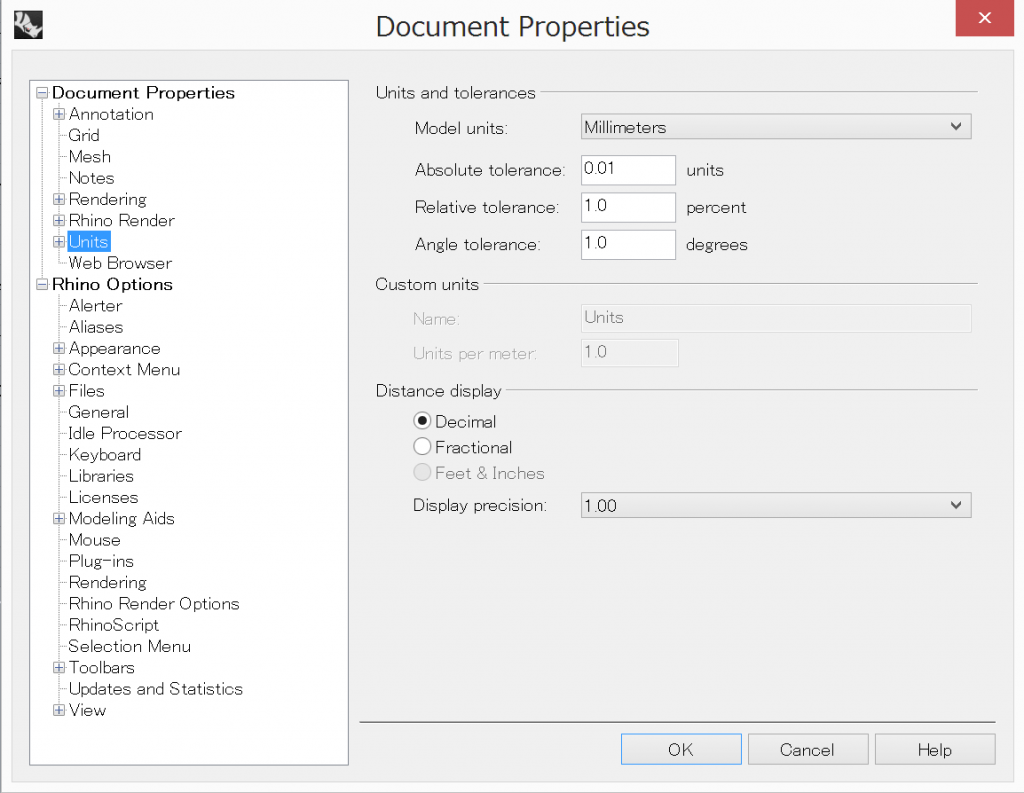The width and height of the screenshot is (1024, 793).
Task: Open the RhinoScript options page
Action: pos(114,625)
